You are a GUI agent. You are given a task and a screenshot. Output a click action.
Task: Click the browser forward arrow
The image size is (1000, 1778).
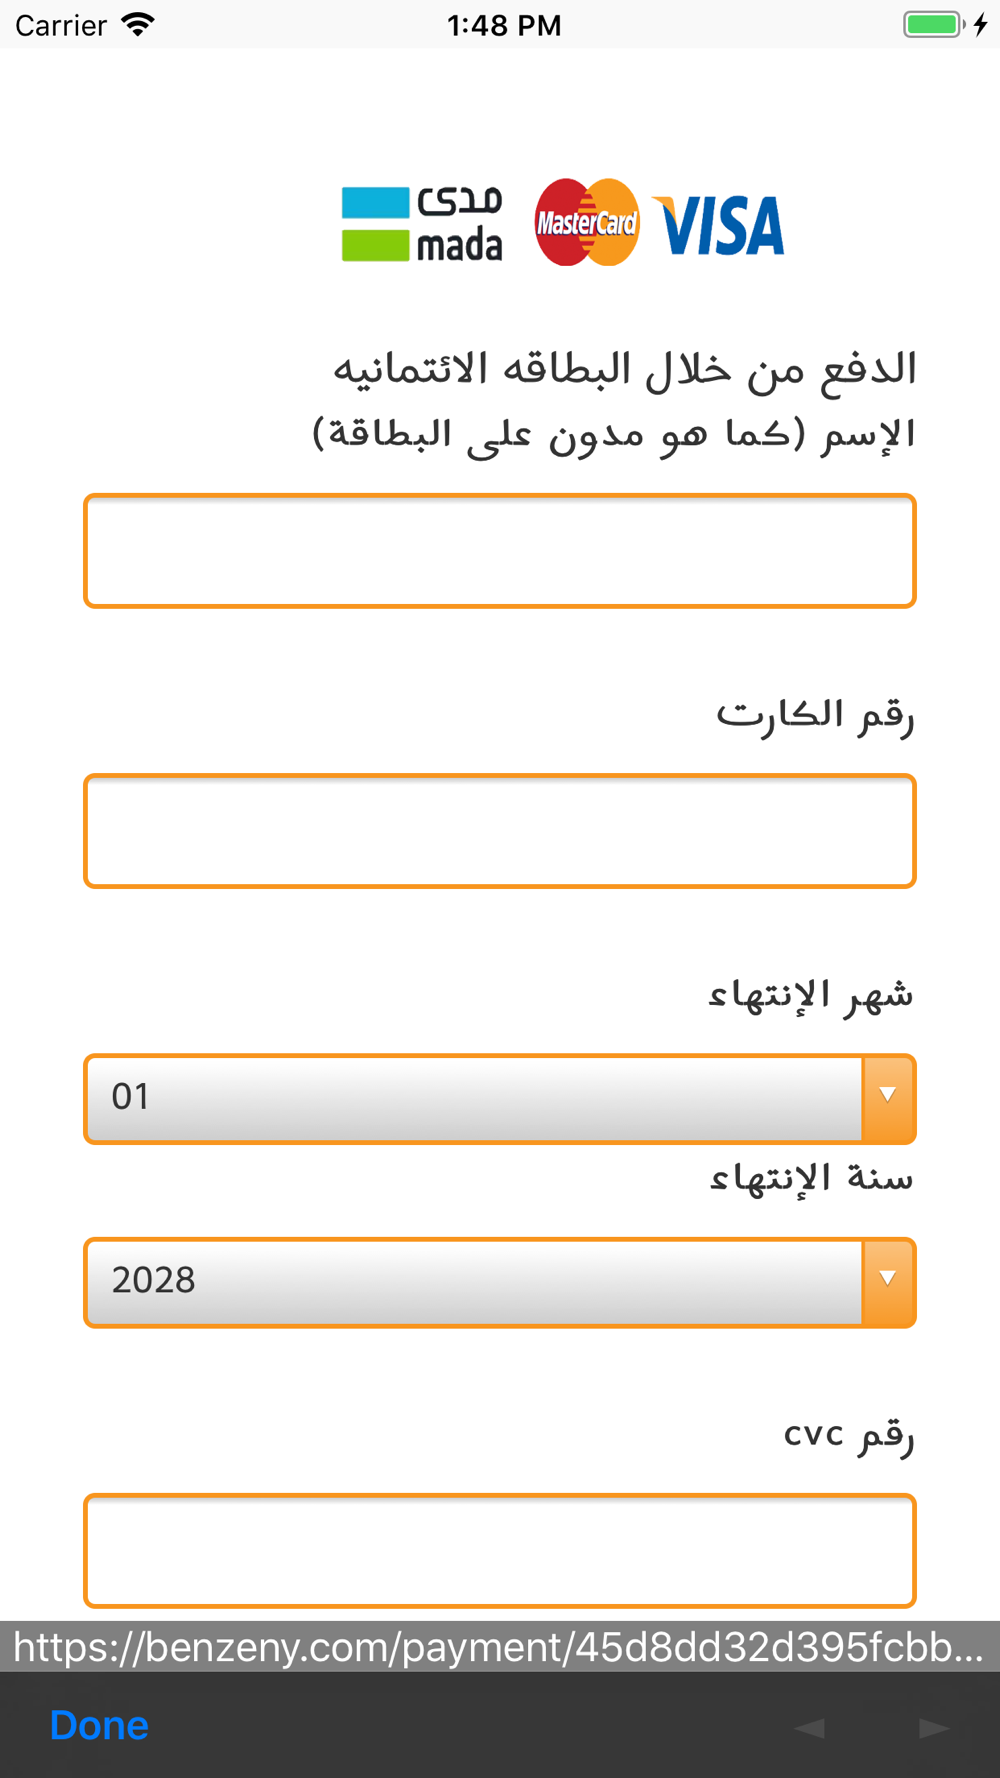coord(934,1727)
